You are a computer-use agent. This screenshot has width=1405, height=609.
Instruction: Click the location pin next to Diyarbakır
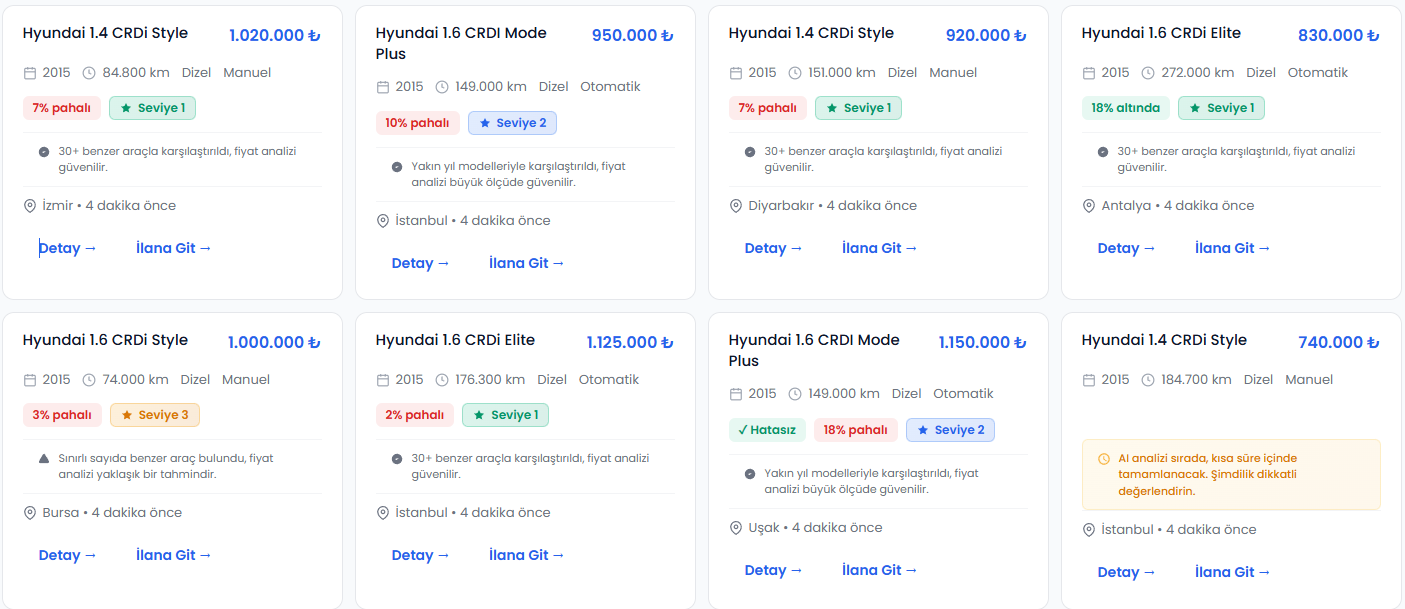click(x=736, y=206)
